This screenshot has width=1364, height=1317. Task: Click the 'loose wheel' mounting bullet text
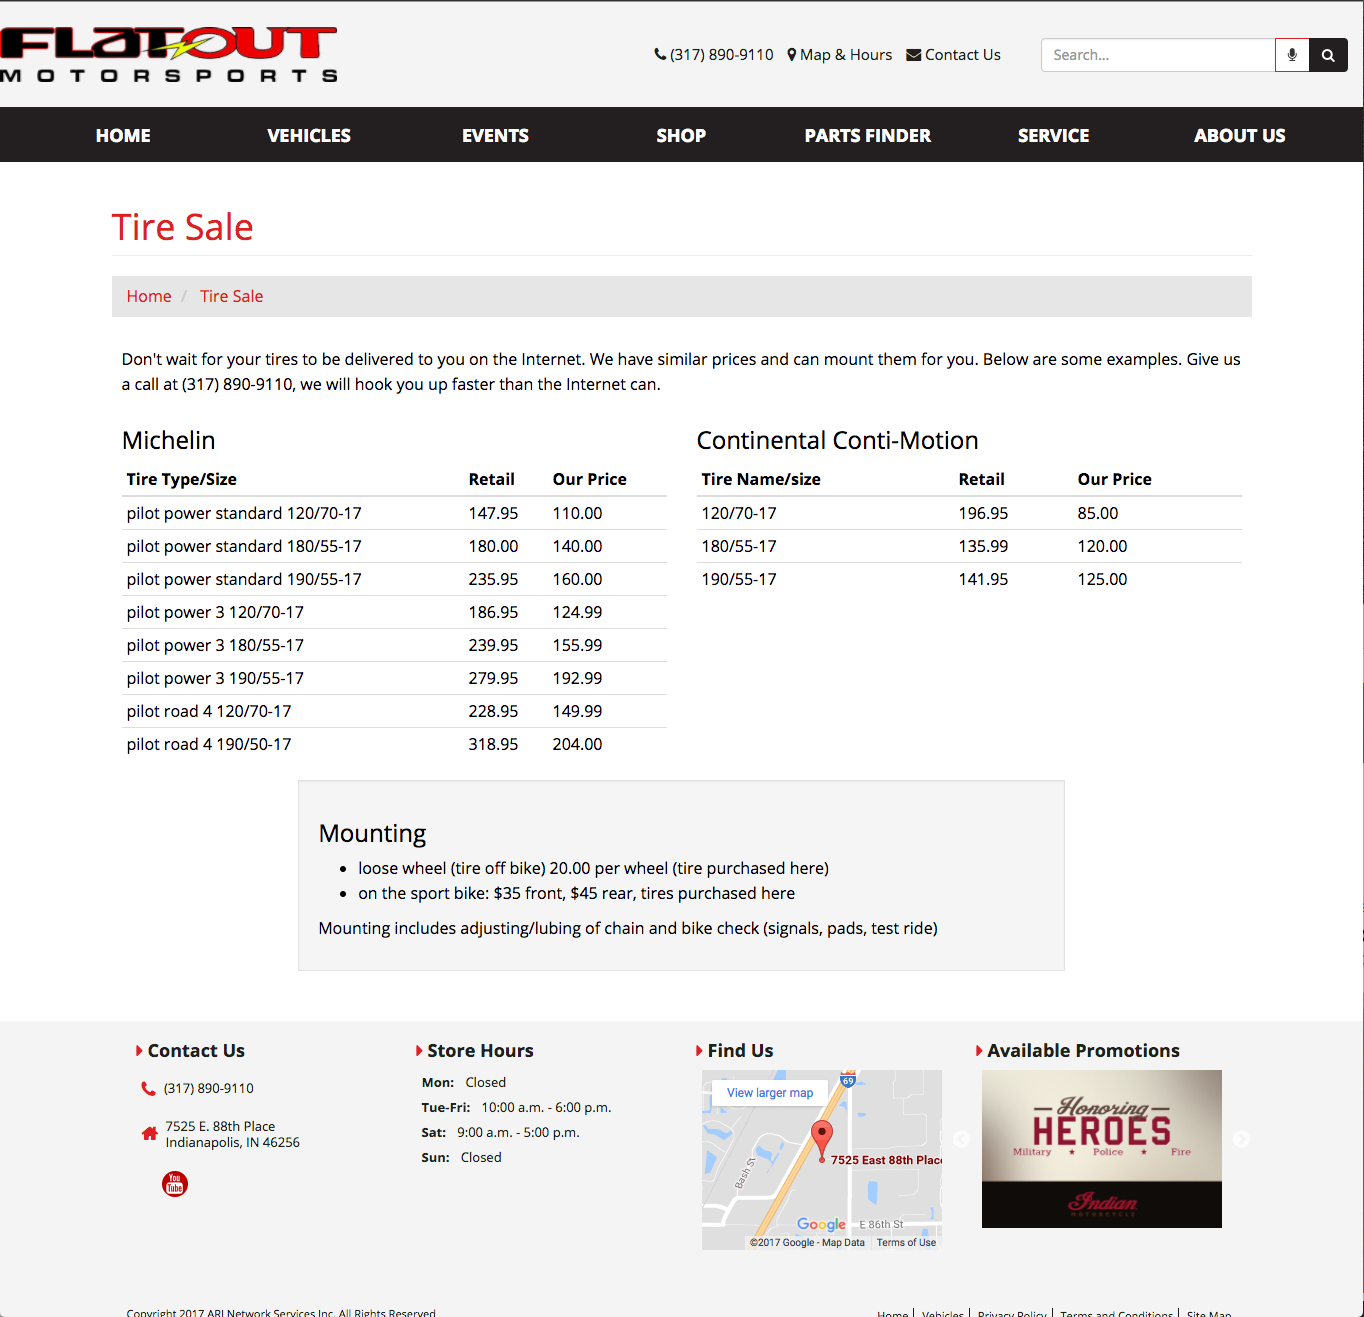point(593,868)
